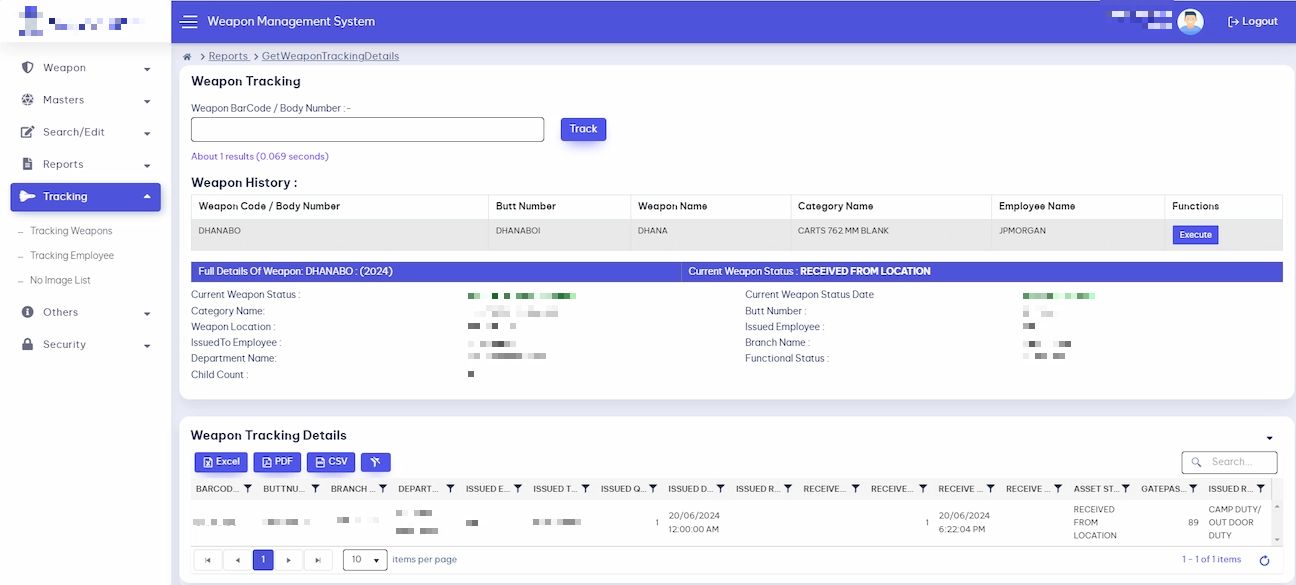Open the items per page dropdown

(x=365, y=560)
